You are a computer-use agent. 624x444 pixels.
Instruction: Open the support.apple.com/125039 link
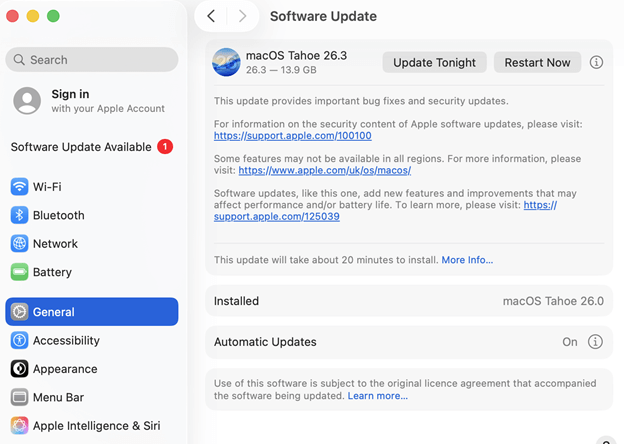coord(277,216)
